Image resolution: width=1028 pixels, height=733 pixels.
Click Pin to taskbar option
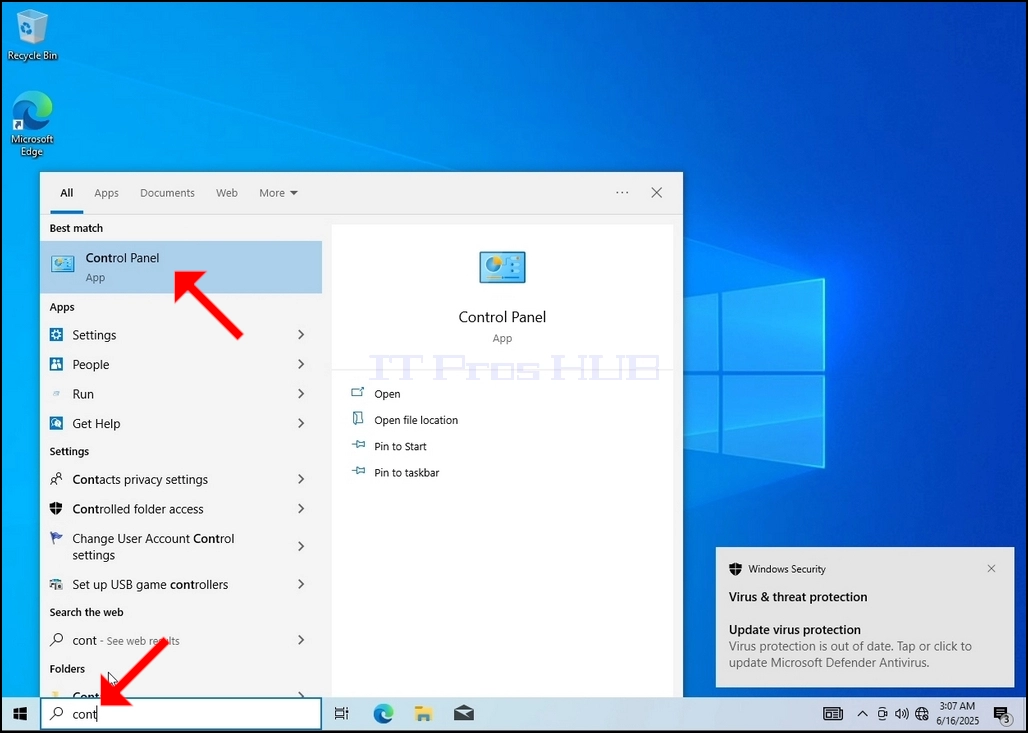[x=406, y=473]
